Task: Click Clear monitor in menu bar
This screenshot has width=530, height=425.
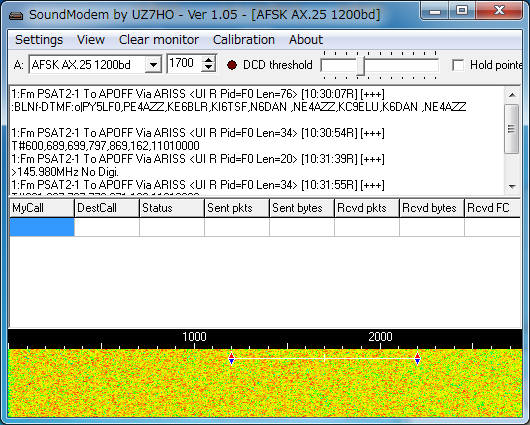Action: (x=159, y=40)
